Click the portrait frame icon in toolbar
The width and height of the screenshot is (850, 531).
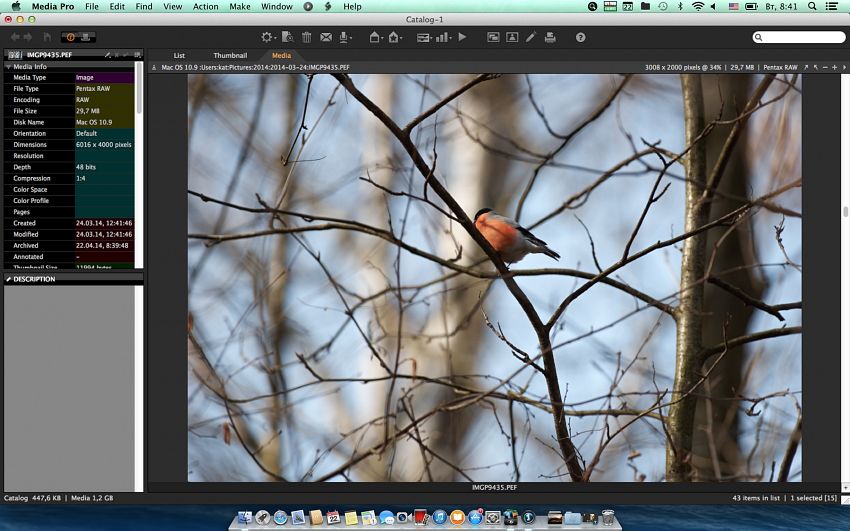[x=512, y=37]
